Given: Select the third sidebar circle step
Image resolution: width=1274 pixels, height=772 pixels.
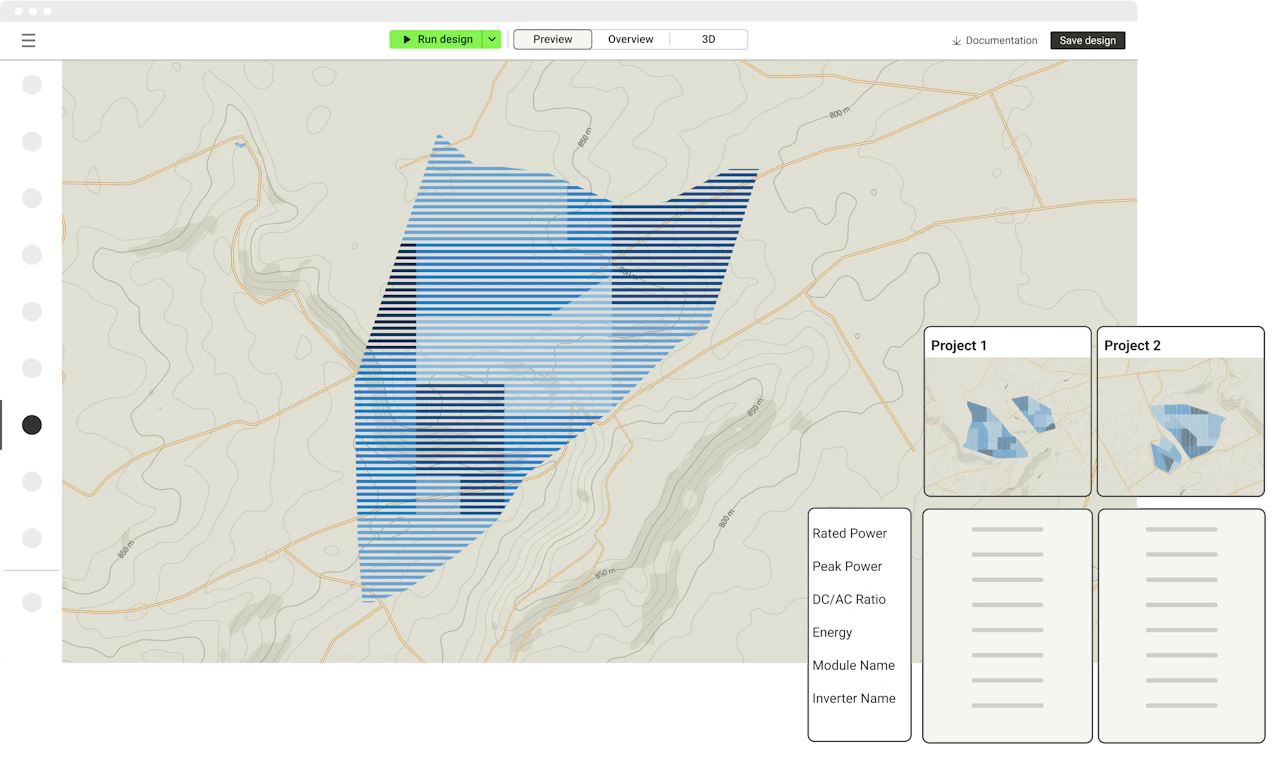Looking at the screenshot, I should coord(32,198).
